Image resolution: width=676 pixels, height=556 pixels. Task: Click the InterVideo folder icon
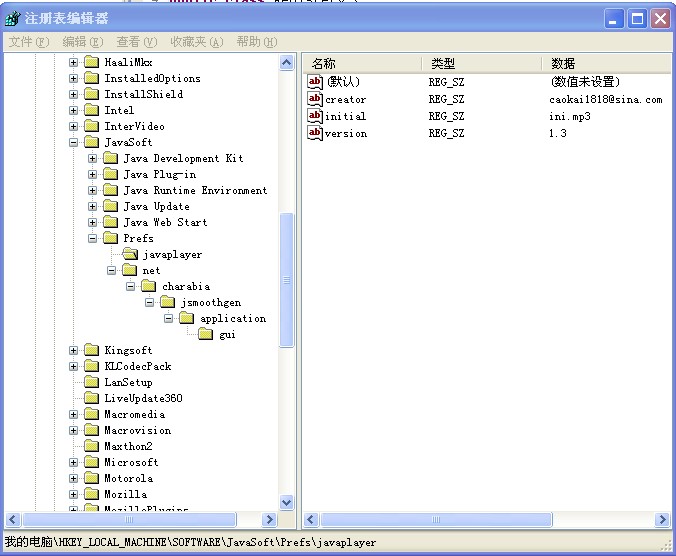coord(91,126)
